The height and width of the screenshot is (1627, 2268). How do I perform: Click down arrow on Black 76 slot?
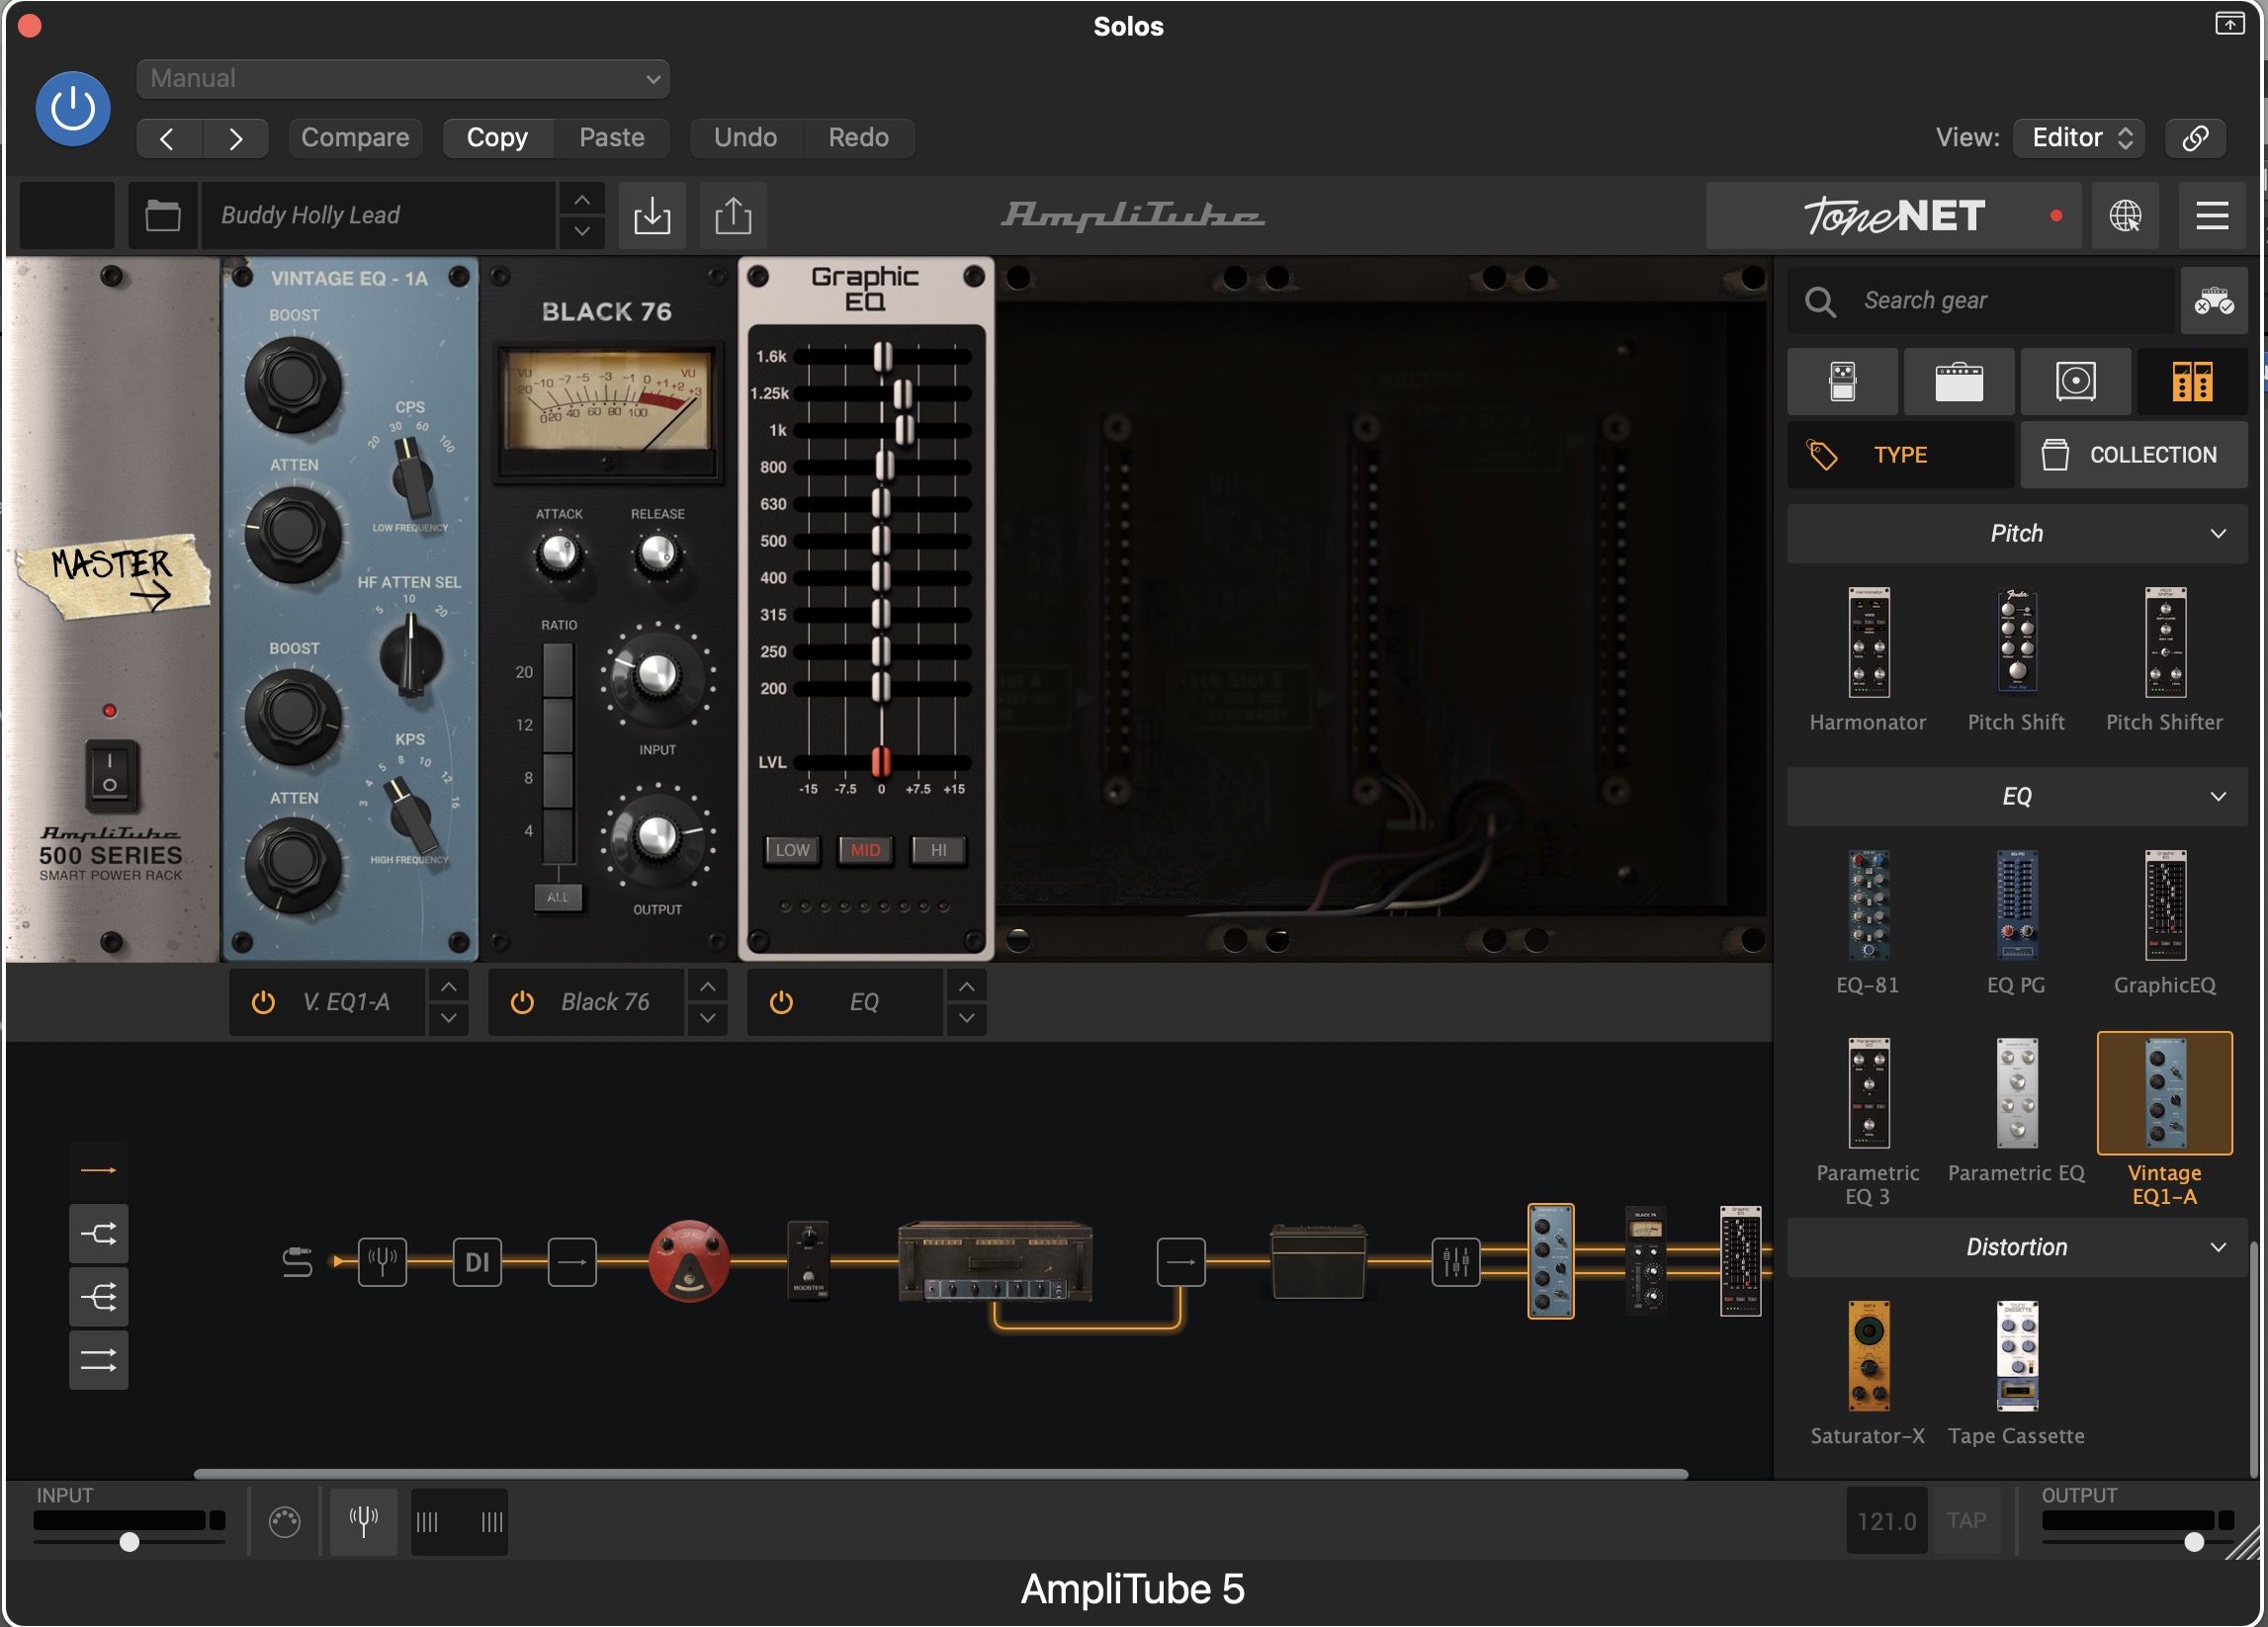coord(708,1018)
